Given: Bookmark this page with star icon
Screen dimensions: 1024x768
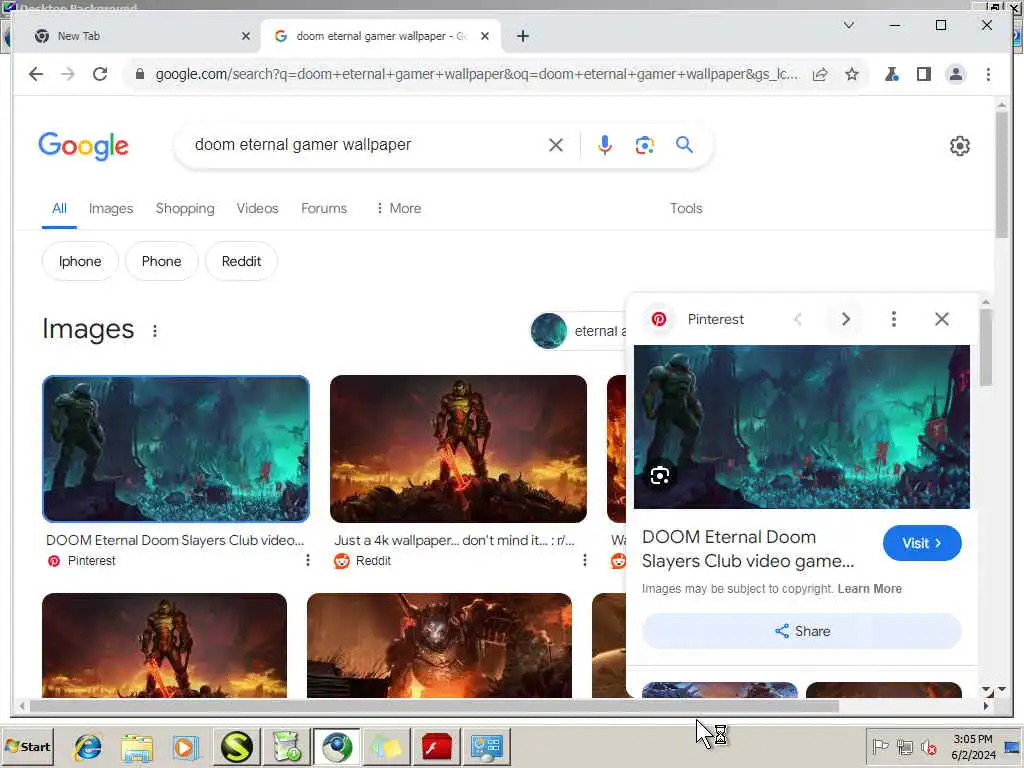Looking at the screenshot, I should [x=852, y=74].
